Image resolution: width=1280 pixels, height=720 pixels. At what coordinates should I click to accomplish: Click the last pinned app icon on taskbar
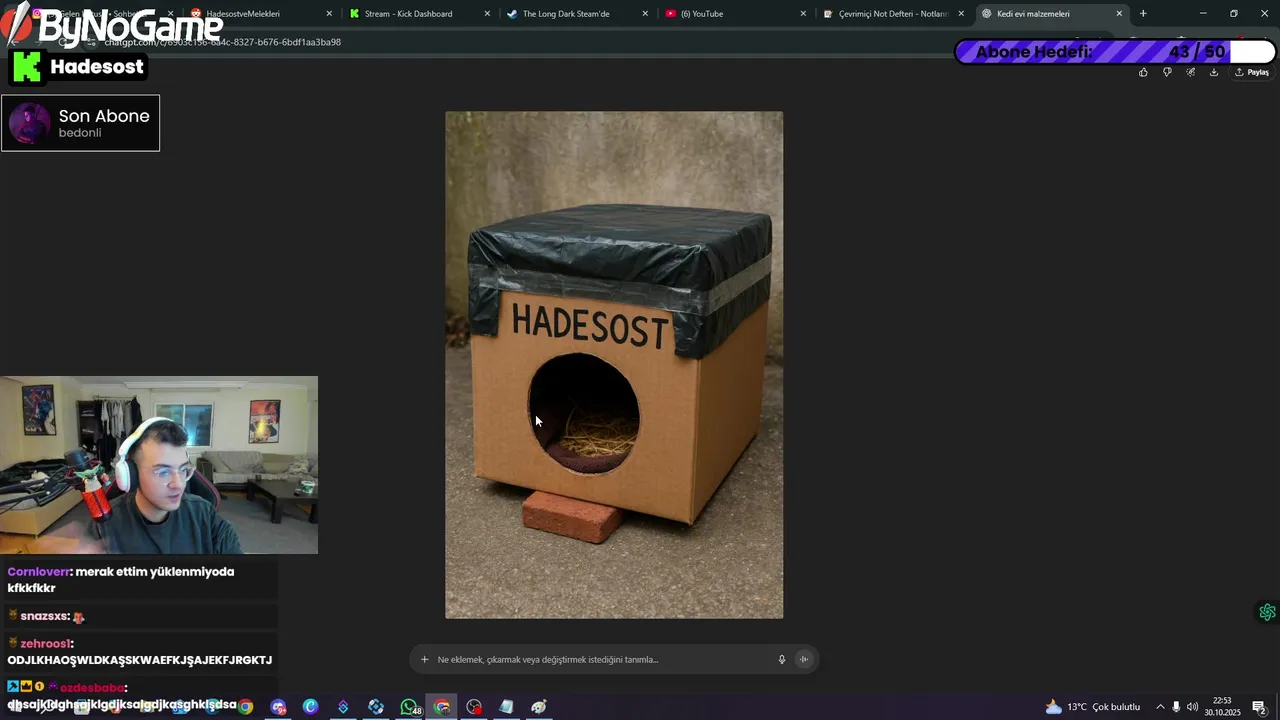click(x=539, y=707)
